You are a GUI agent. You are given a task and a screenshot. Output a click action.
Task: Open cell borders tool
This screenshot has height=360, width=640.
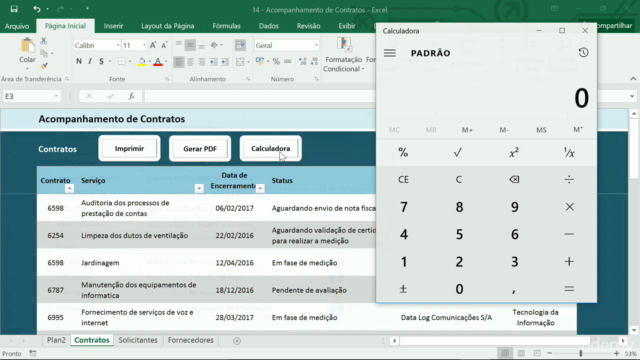coord(122,62)
